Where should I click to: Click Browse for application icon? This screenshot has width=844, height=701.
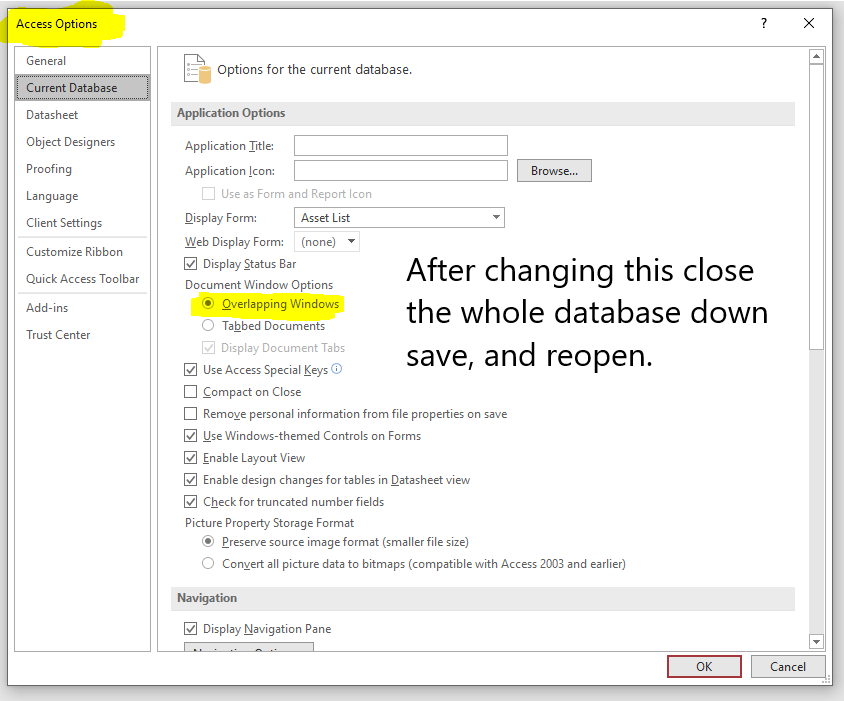(x=554, y=170)
